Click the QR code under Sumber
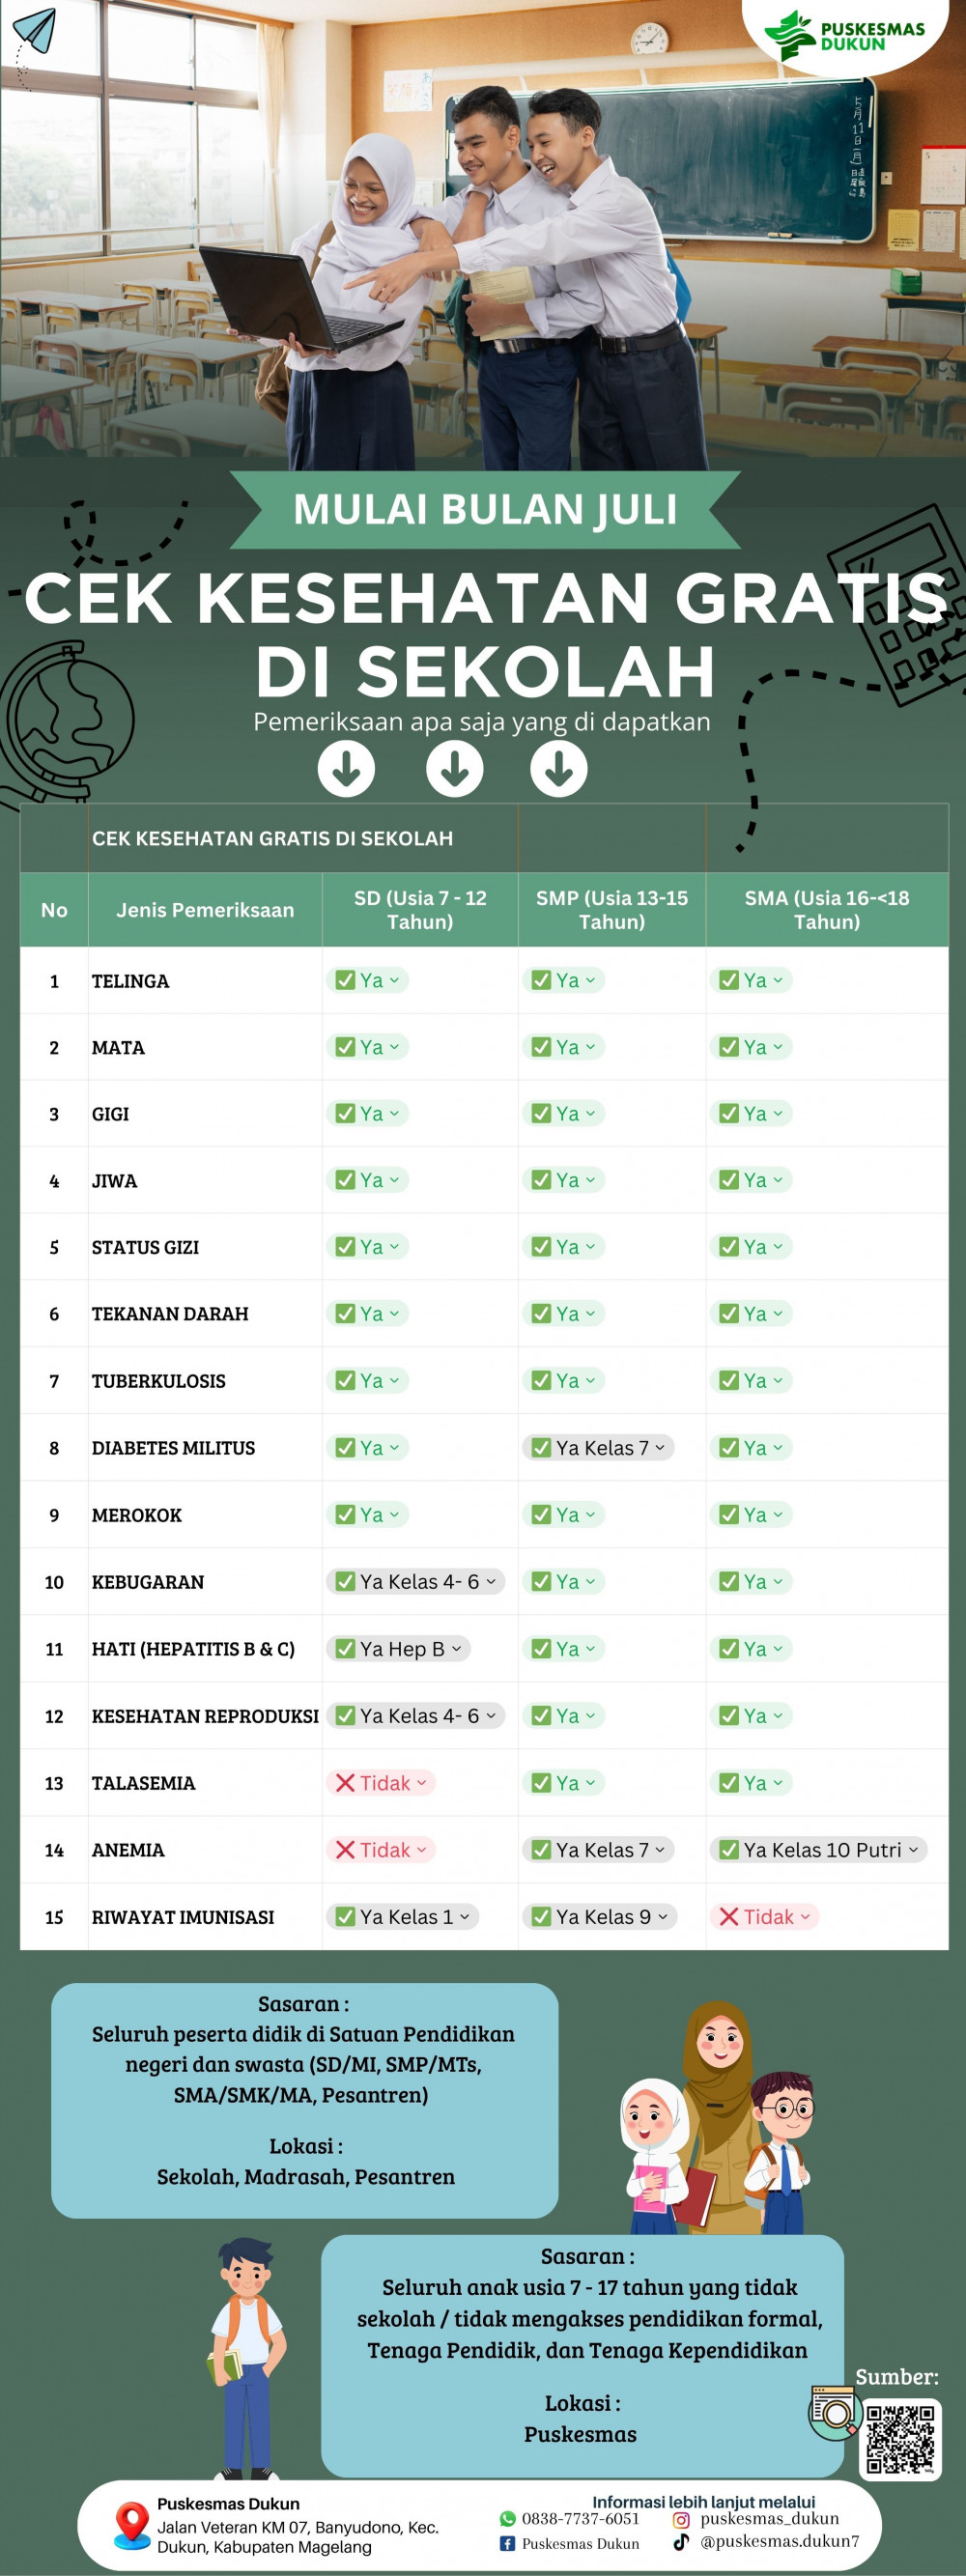Screen dimensions: 966x2576 900,2440
